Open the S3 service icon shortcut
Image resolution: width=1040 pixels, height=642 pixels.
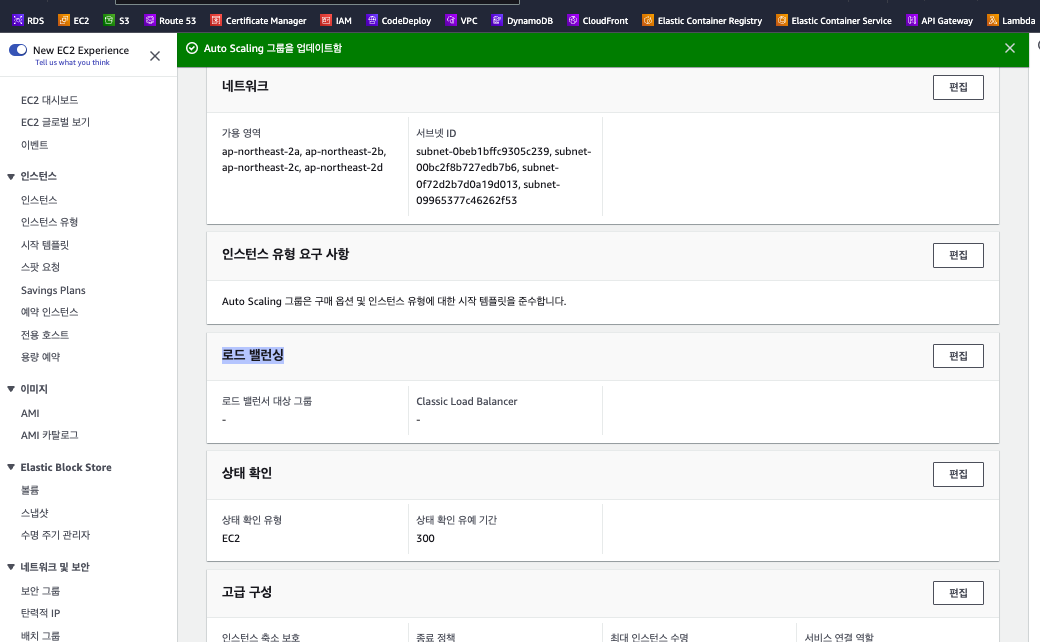coord(109,21)
